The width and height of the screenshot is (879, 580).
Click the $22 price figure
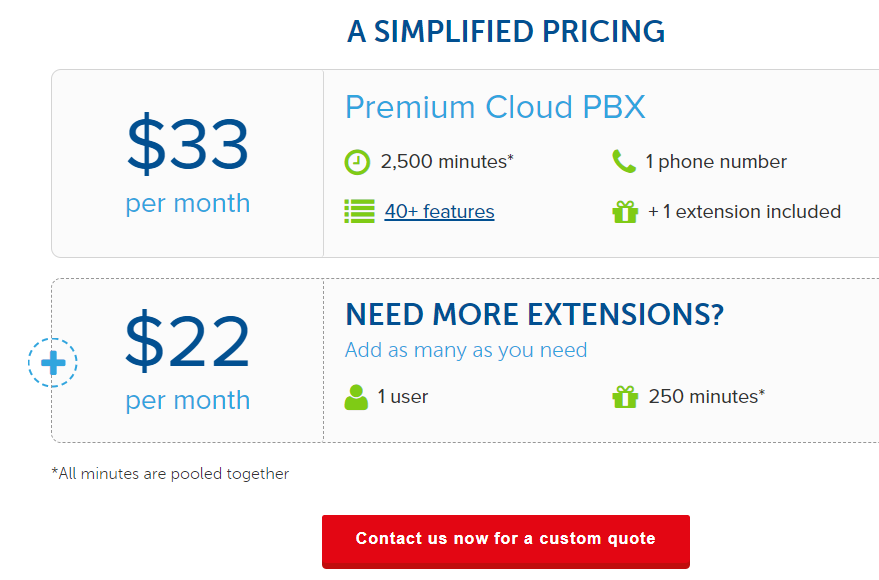click(187, 340)
